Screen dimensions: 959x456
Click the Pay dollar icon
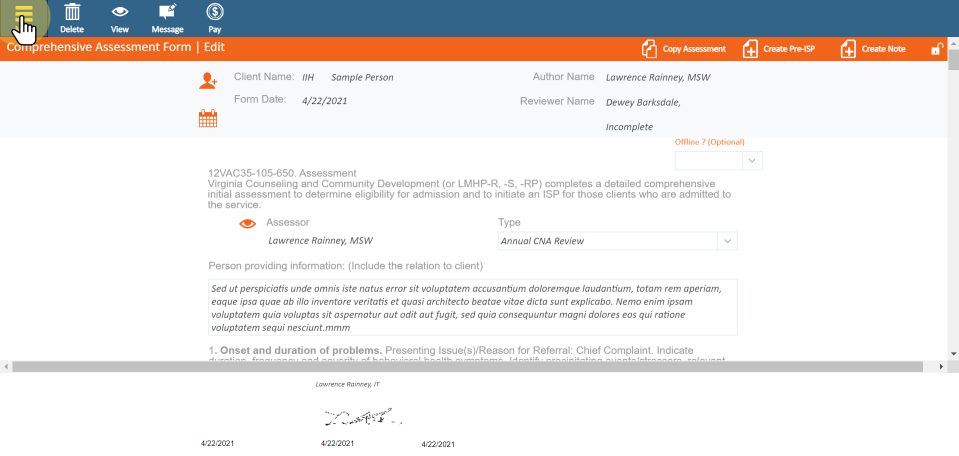(215, 18)
